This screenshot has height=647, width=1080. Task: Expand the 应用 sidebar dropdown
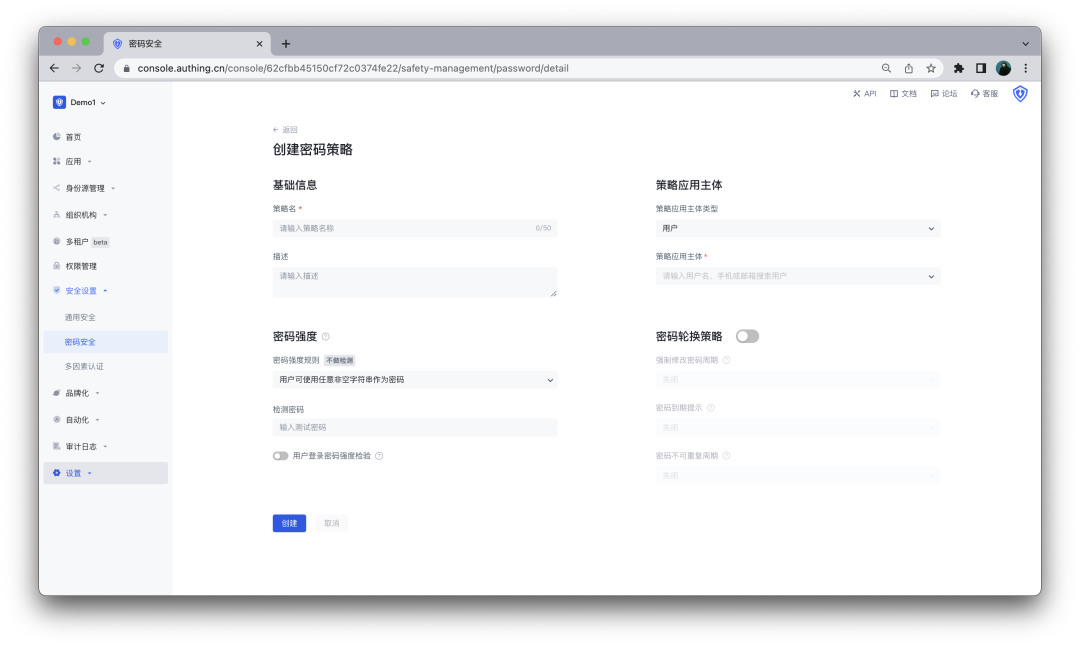75,160
